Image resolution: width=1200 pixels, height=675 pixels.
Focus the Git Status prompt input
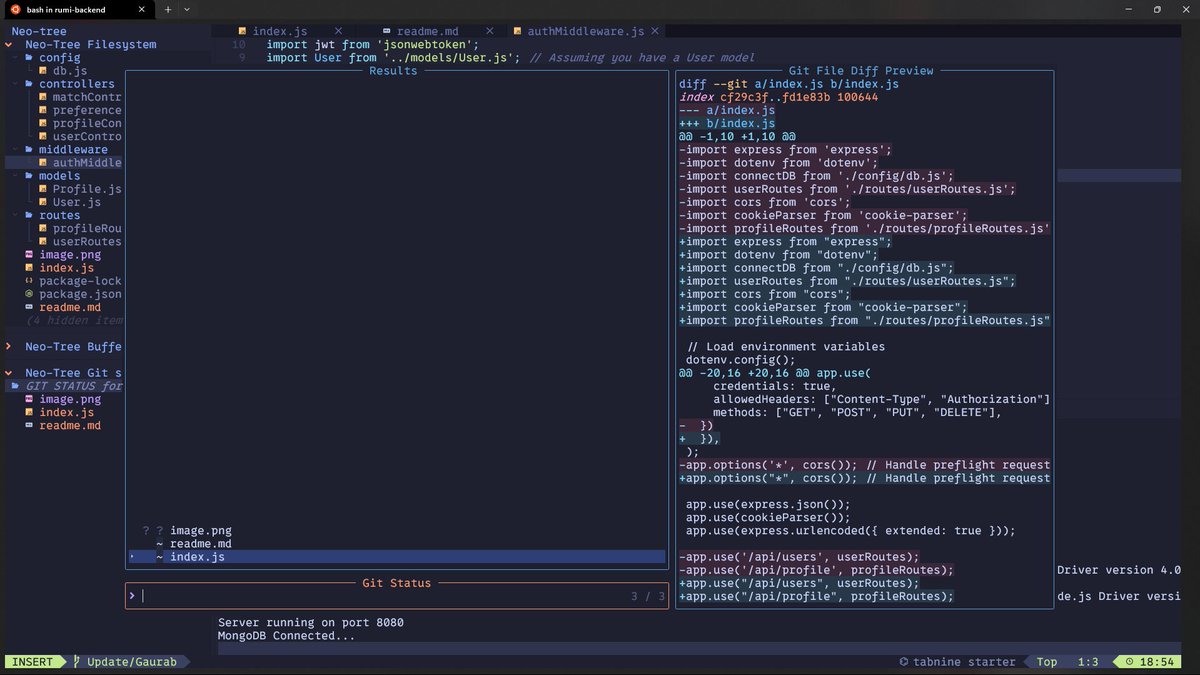pyautogui.click(x=397, y=596)
